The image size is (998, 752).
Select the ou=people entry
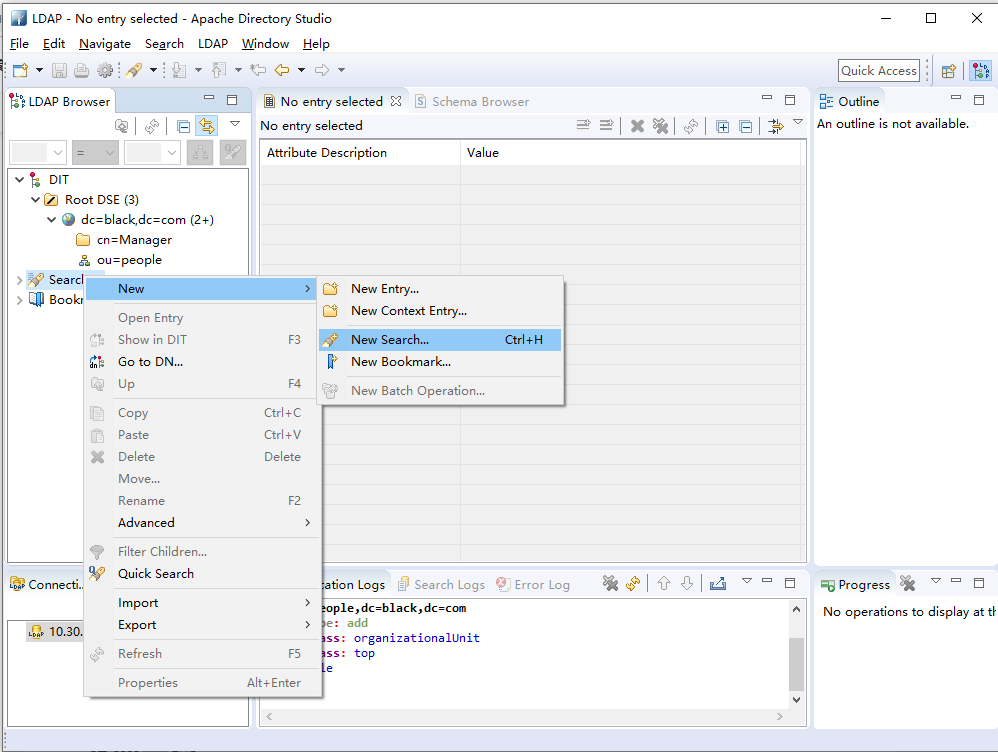[129, 260]
